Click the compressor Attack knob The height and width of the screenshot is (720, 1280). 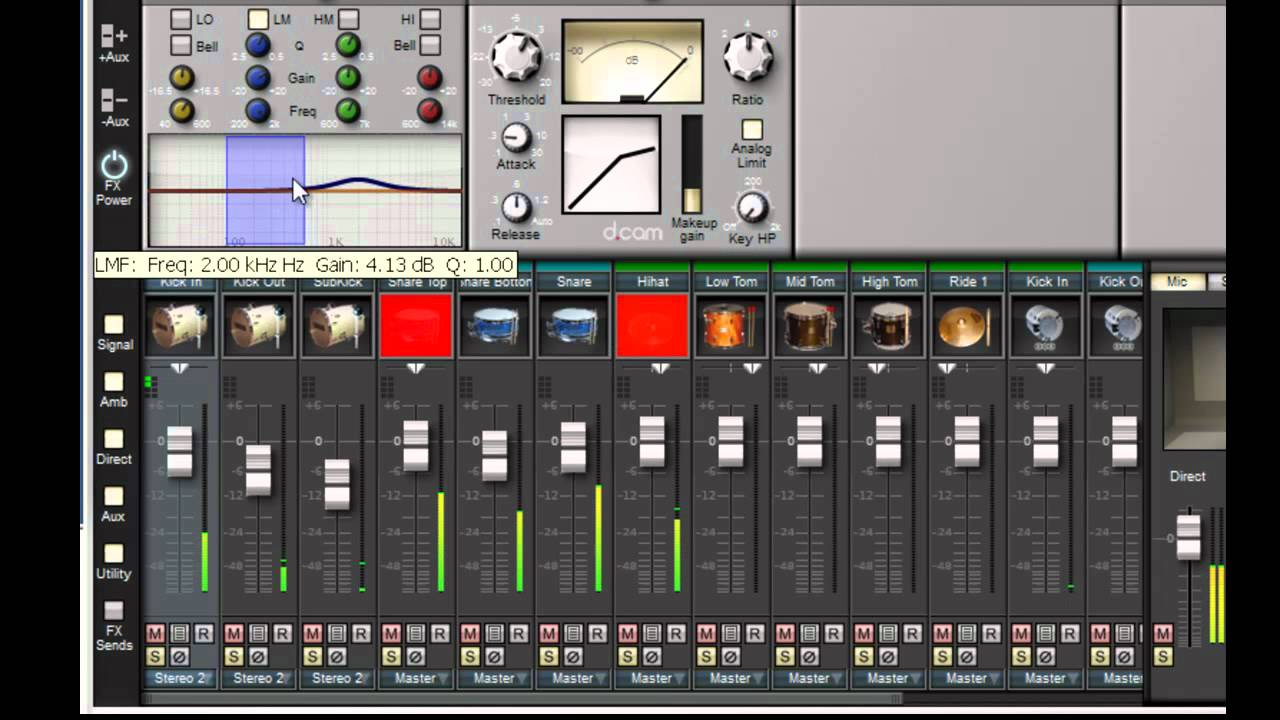[516, 137]
